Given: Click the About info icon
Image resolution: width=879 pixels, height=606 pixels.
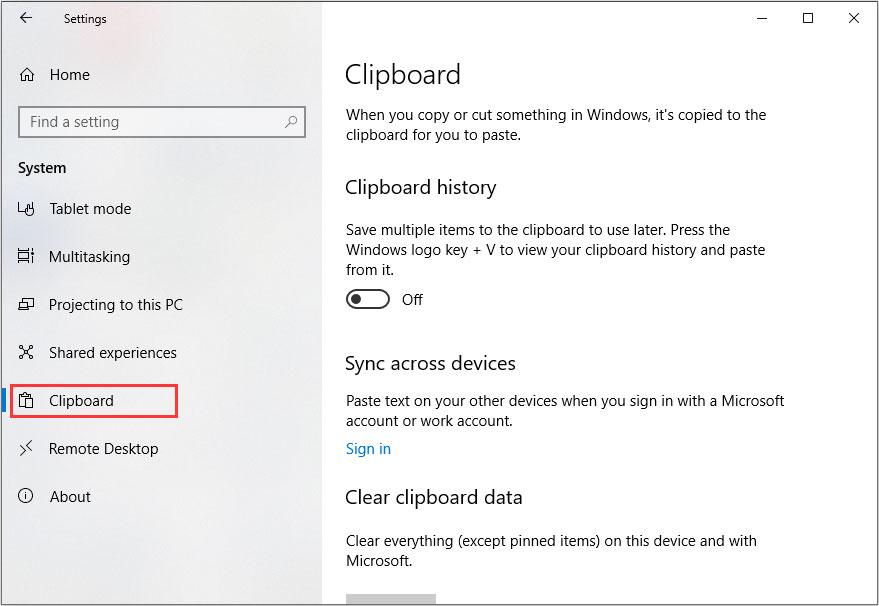Looking at the screenshot, I should click(25, 496).
